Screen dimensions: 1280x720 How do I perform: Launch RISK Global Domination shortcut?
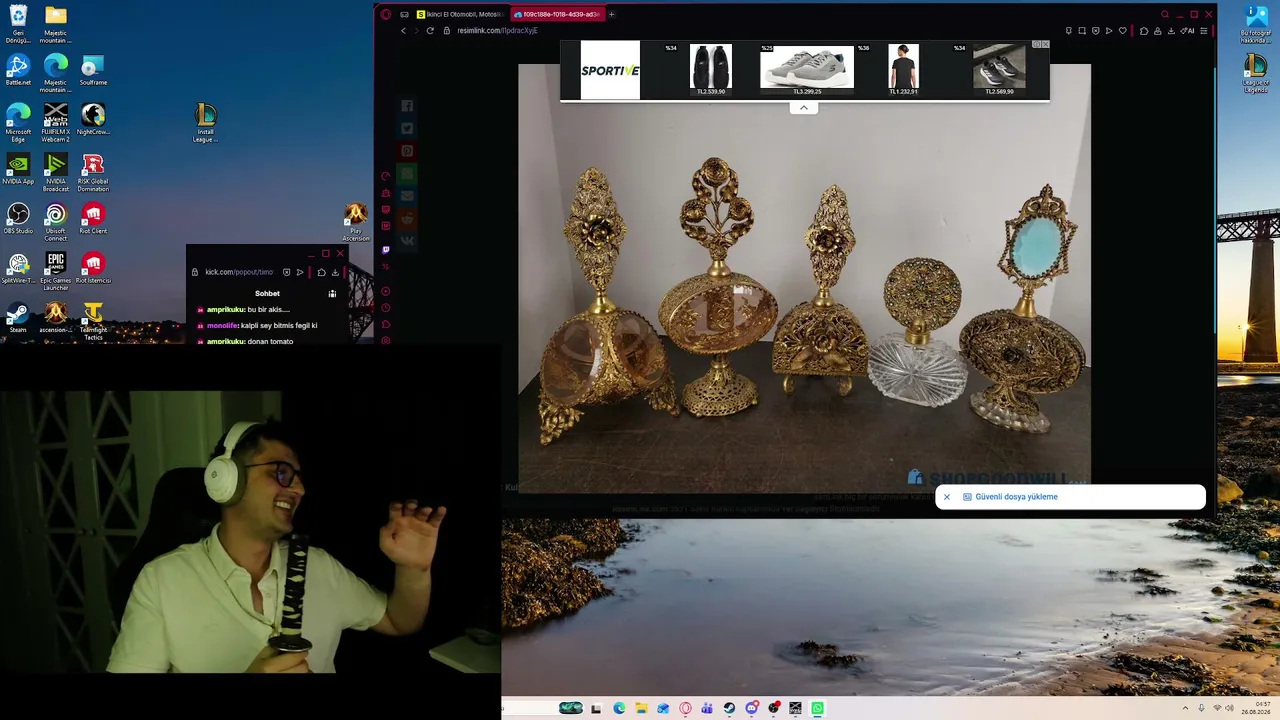click(93, 172)
